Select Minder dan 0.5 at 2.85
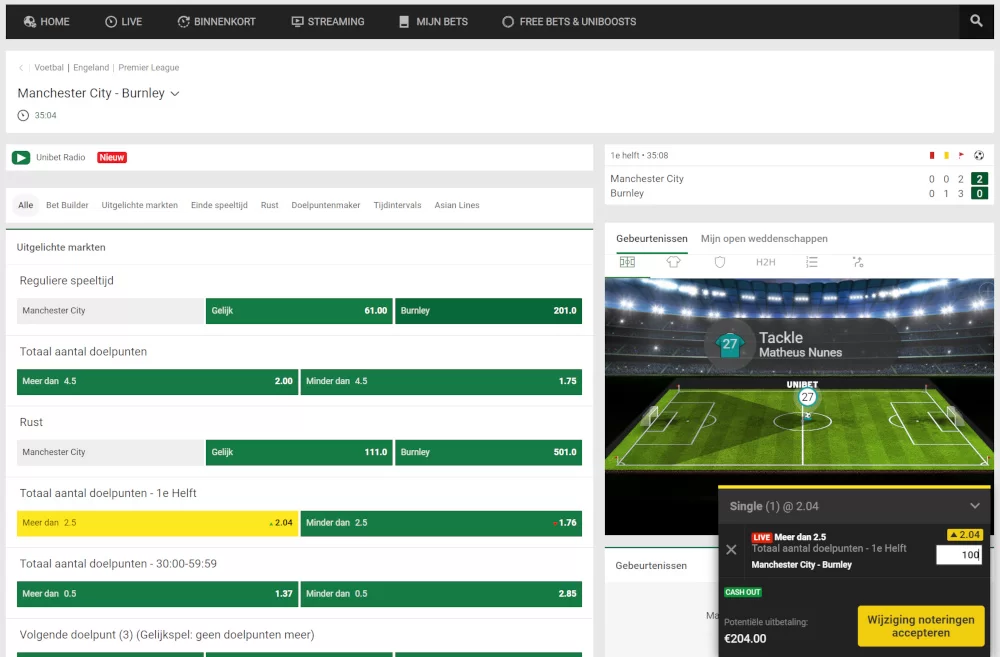The height and width of the screenshot is (657, 1000). tap(441, 594)
